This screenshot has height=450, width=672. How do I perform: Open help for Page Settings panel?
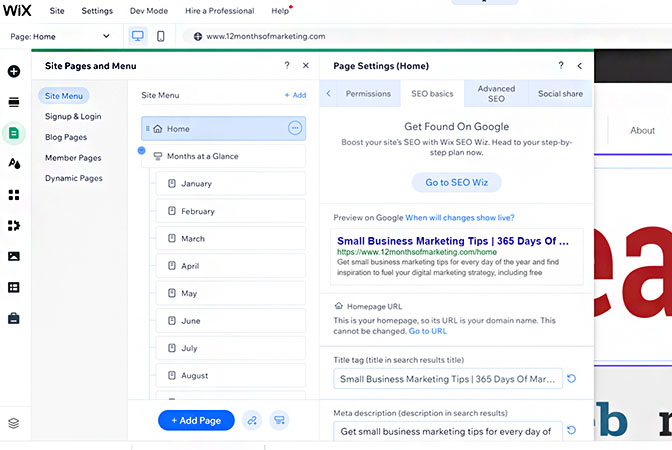coord(561,65)
